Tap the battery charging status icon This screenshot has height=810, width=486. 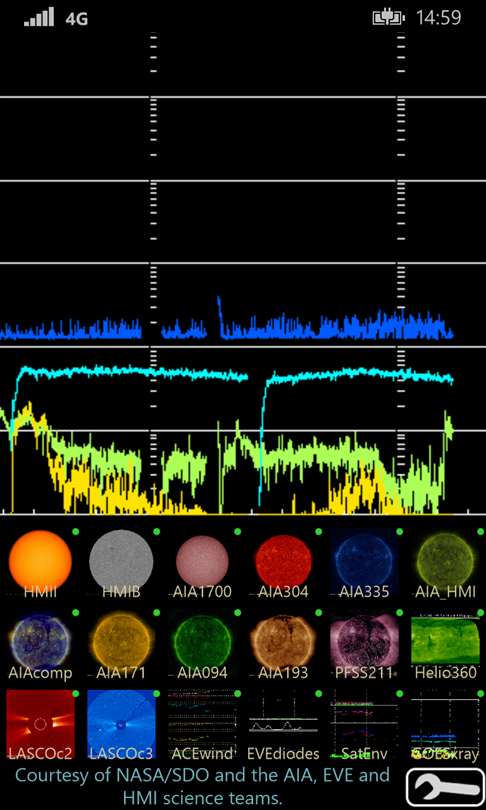(x=388, y=19)
